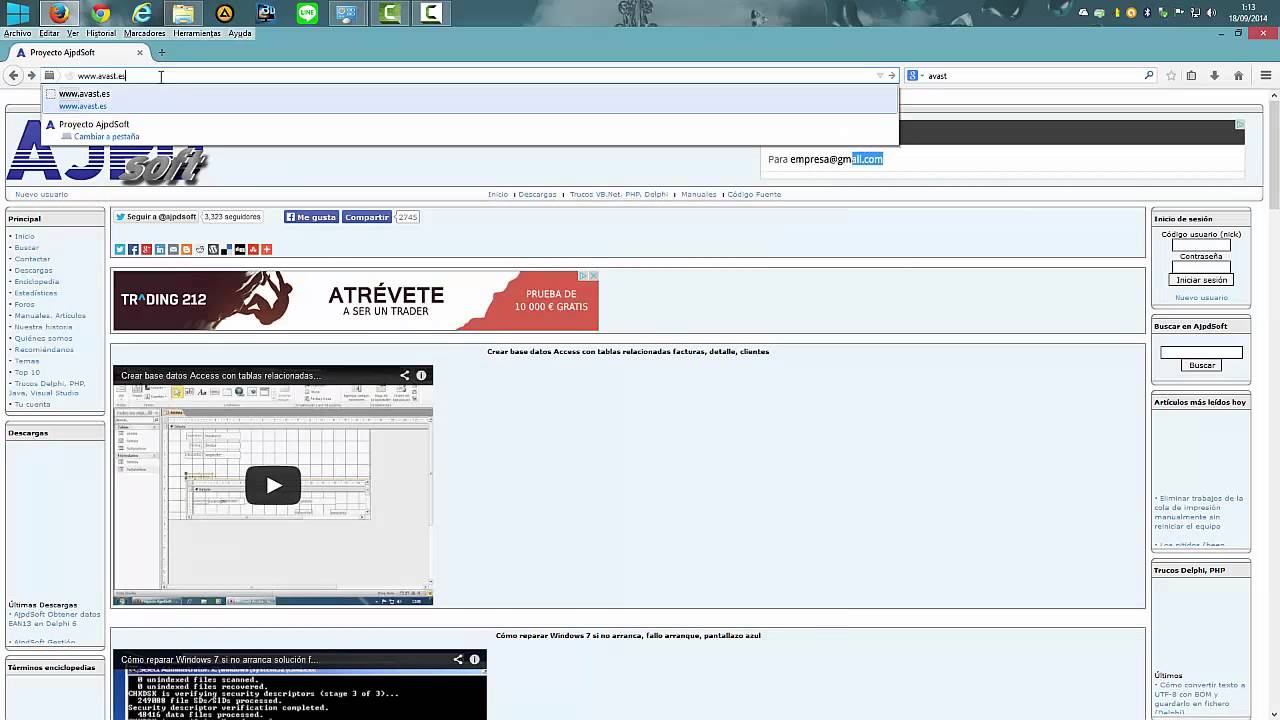
Task: Click the magnifier icon in the search box
Action: pyautogui.click(x=1148, y=75)
